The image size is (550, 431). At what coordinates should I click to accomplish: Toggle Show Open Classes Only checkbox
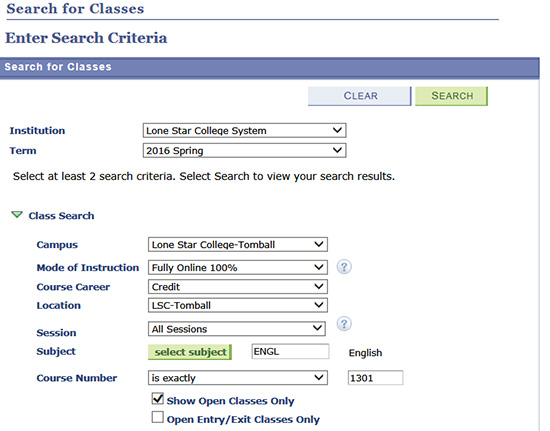(x=158, y=399)
